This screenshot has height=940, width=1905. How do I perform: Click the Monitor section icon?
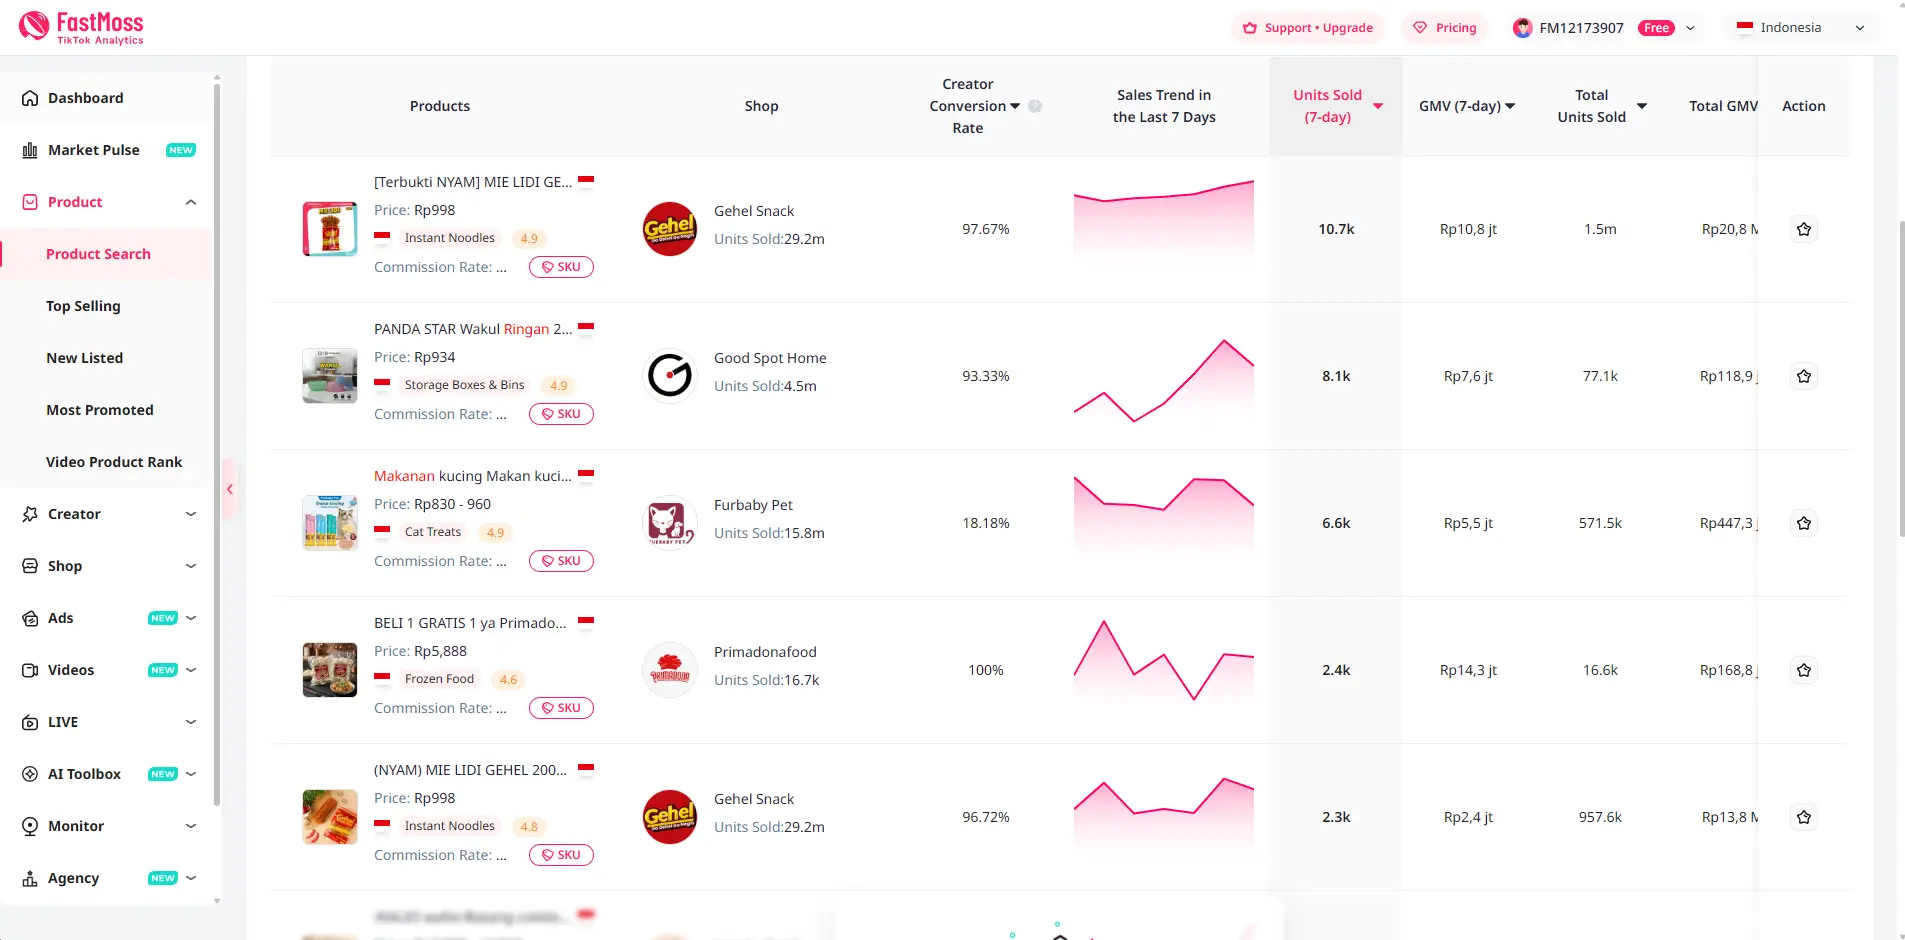pyautogui.click(x=30, y=826)
